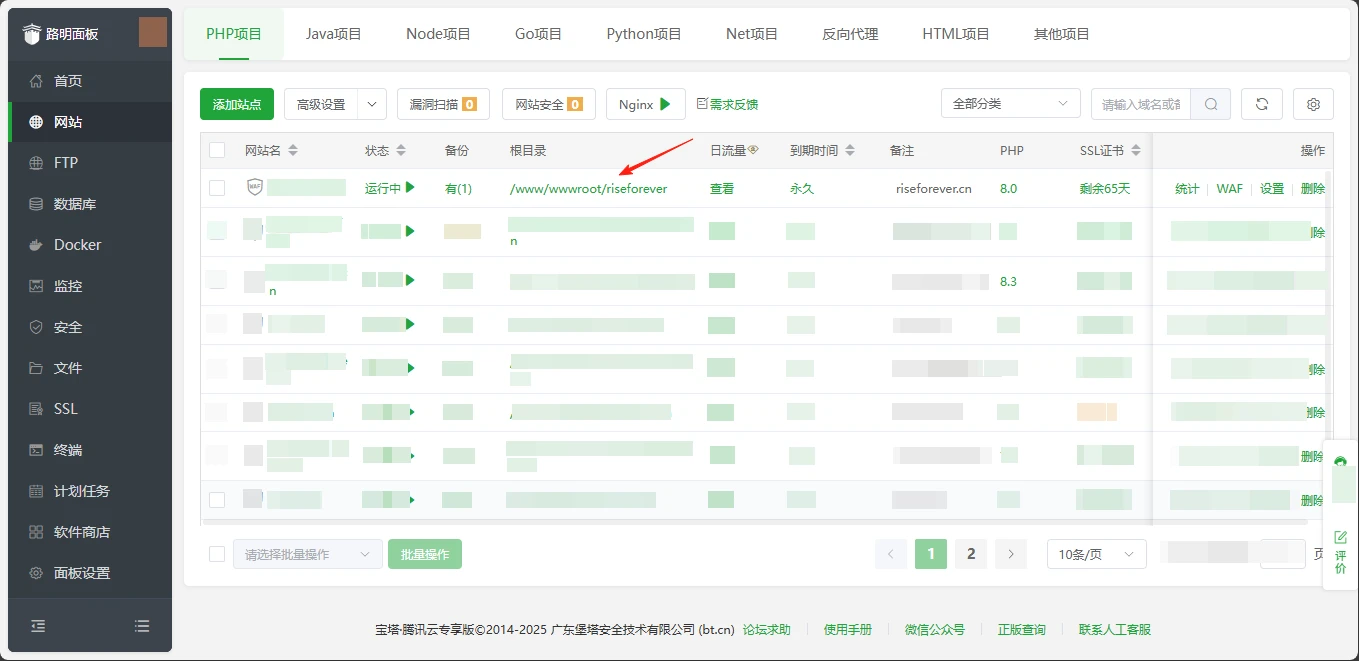Click the WAF shield icon in riseforever row
The image size is (1359, 661).
click(255, 187)
